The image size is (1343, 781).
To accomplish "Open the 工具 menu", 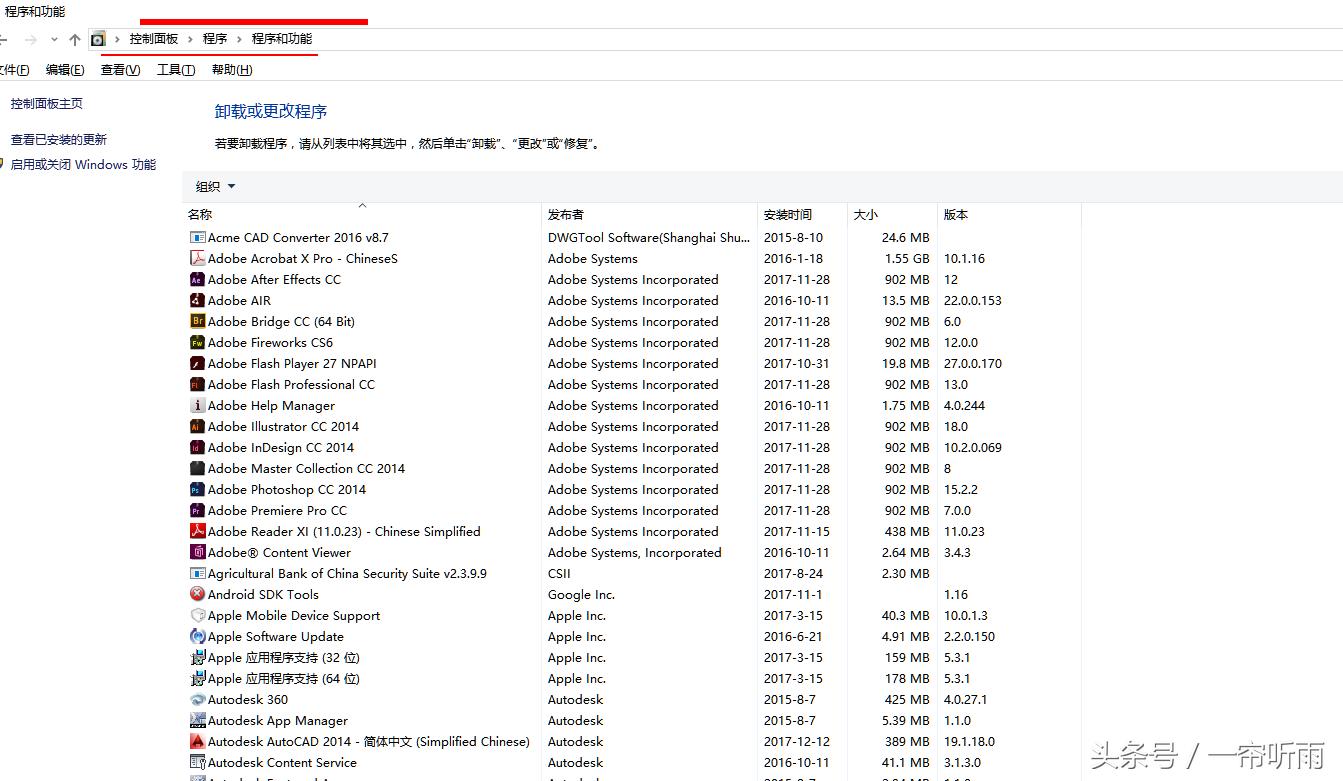I will tap(174, 69).
